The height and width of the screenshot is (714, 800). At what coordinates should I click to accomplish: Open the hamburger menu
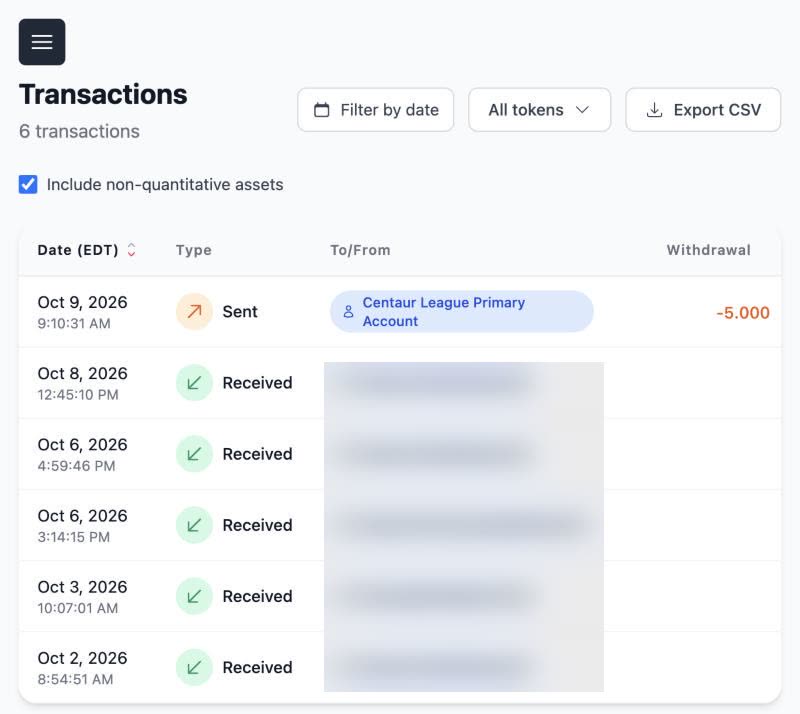tap(42, 42)
